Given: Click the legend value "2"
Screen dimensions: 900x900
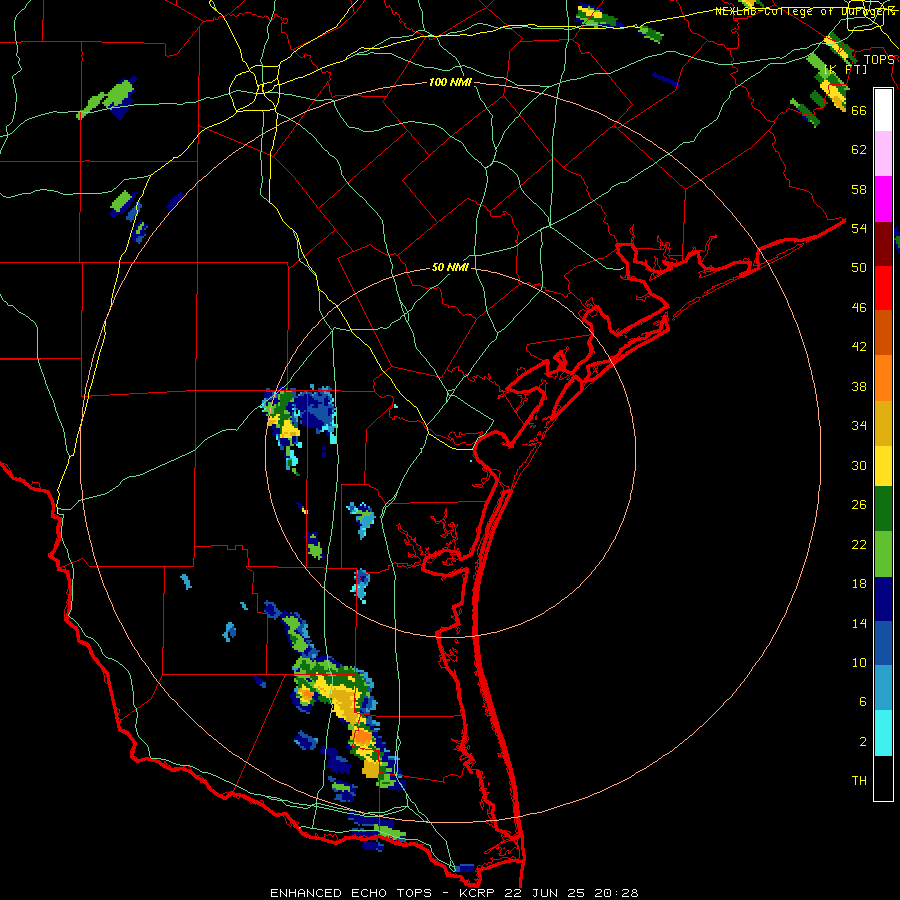Looking at the screenshot, I should pos(863,742).
